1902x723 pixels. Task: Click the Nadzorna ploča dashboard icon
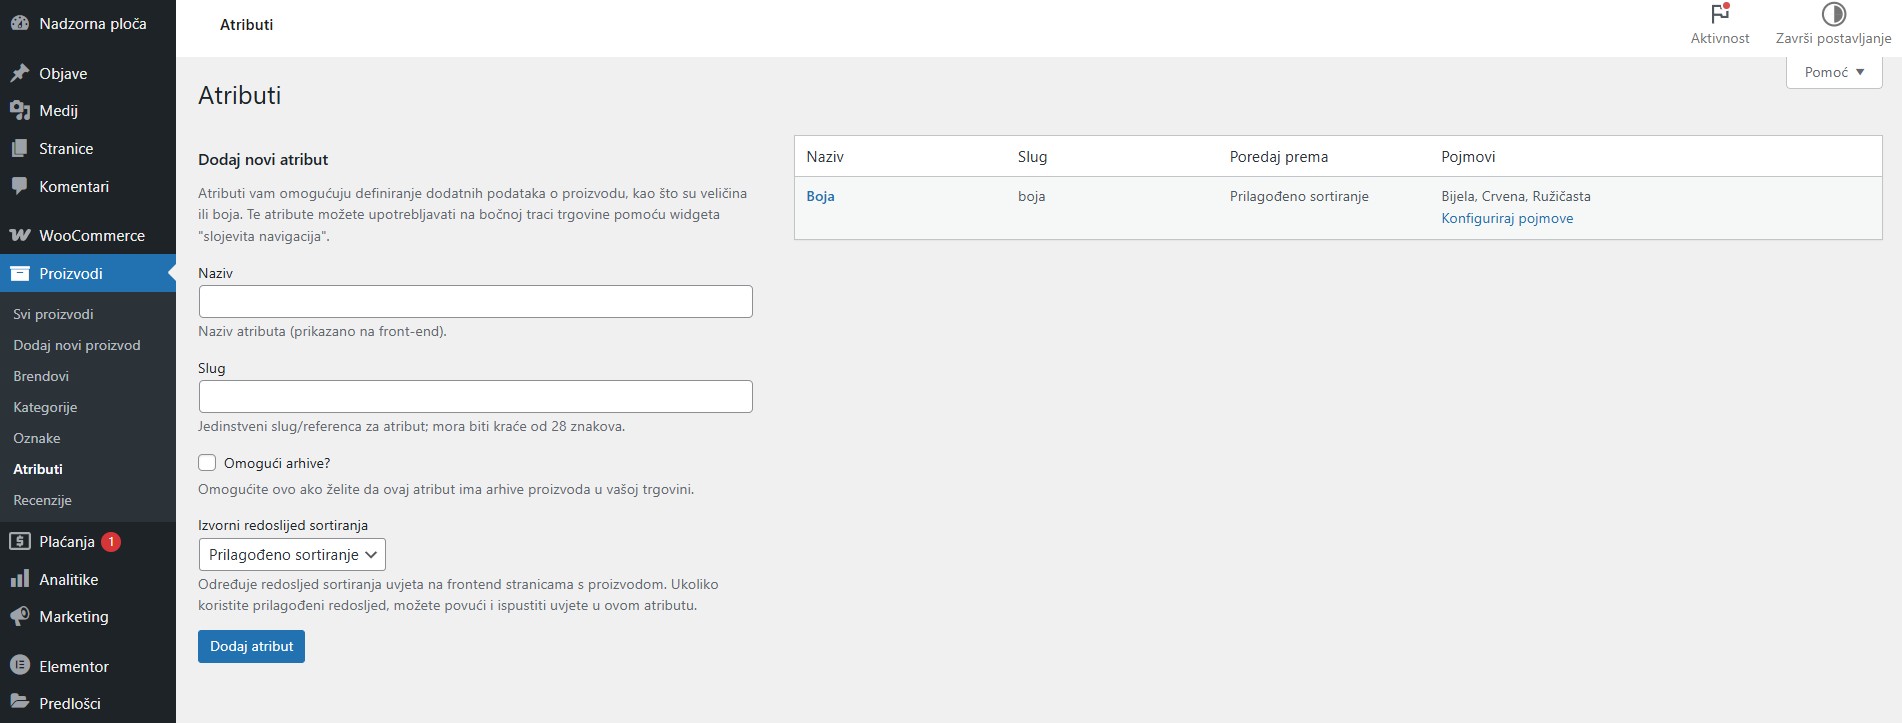(x=19, y=23)
